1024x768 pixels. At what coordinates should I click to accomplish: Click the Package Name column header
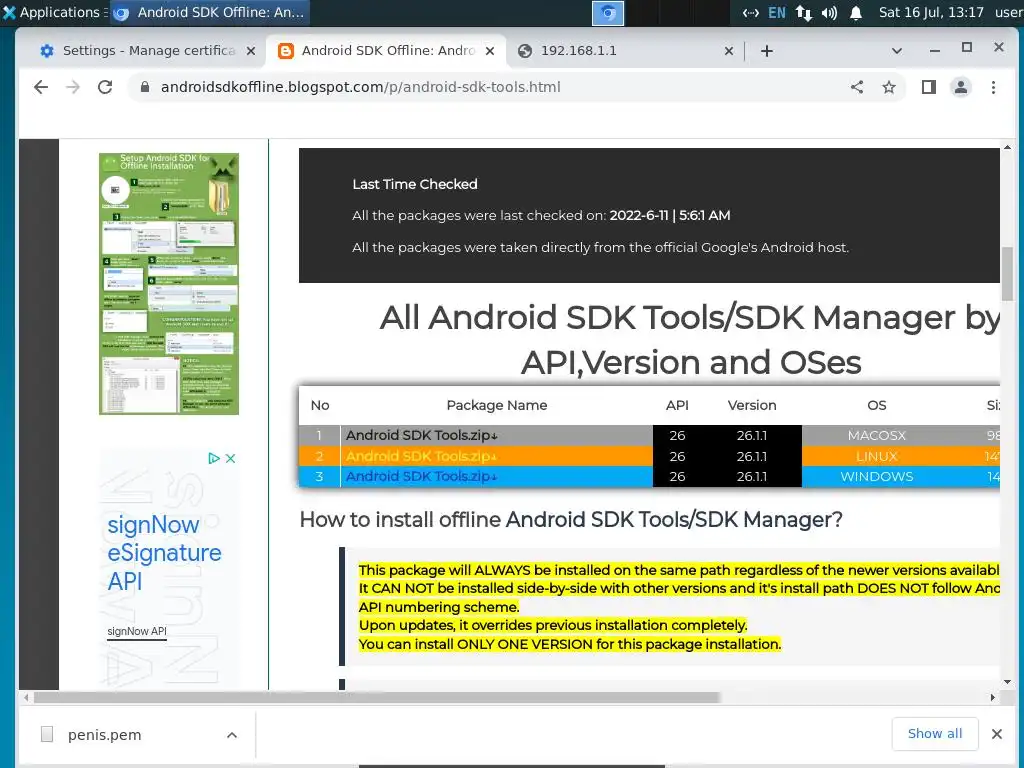pos(496,405)
